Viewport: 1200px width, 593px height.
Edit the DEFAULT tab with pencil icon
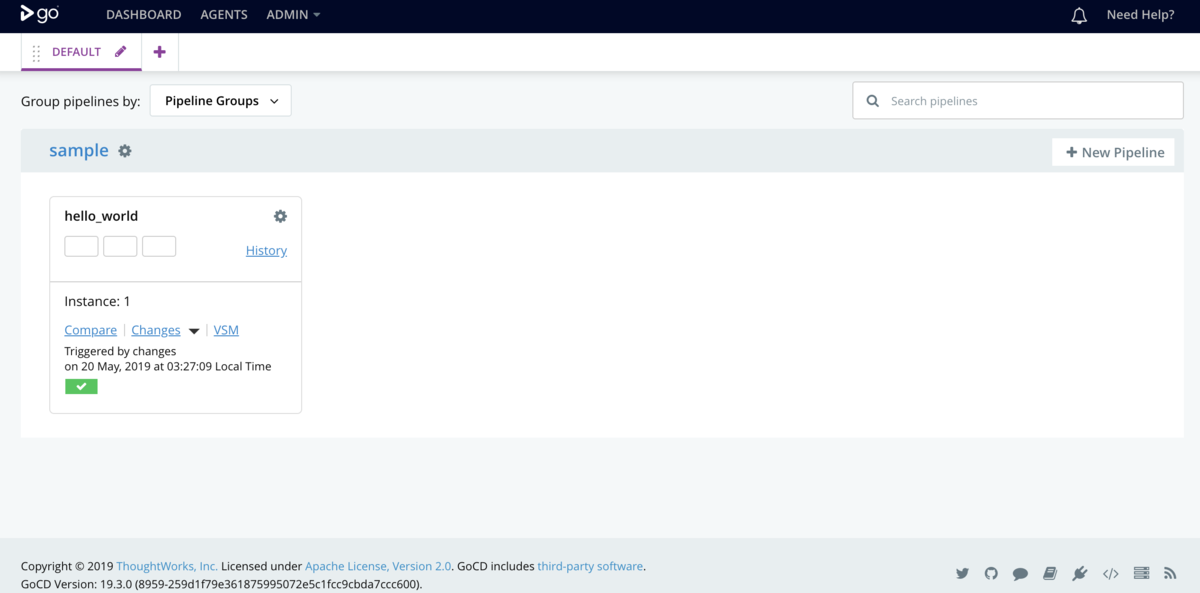pos(121,52)
